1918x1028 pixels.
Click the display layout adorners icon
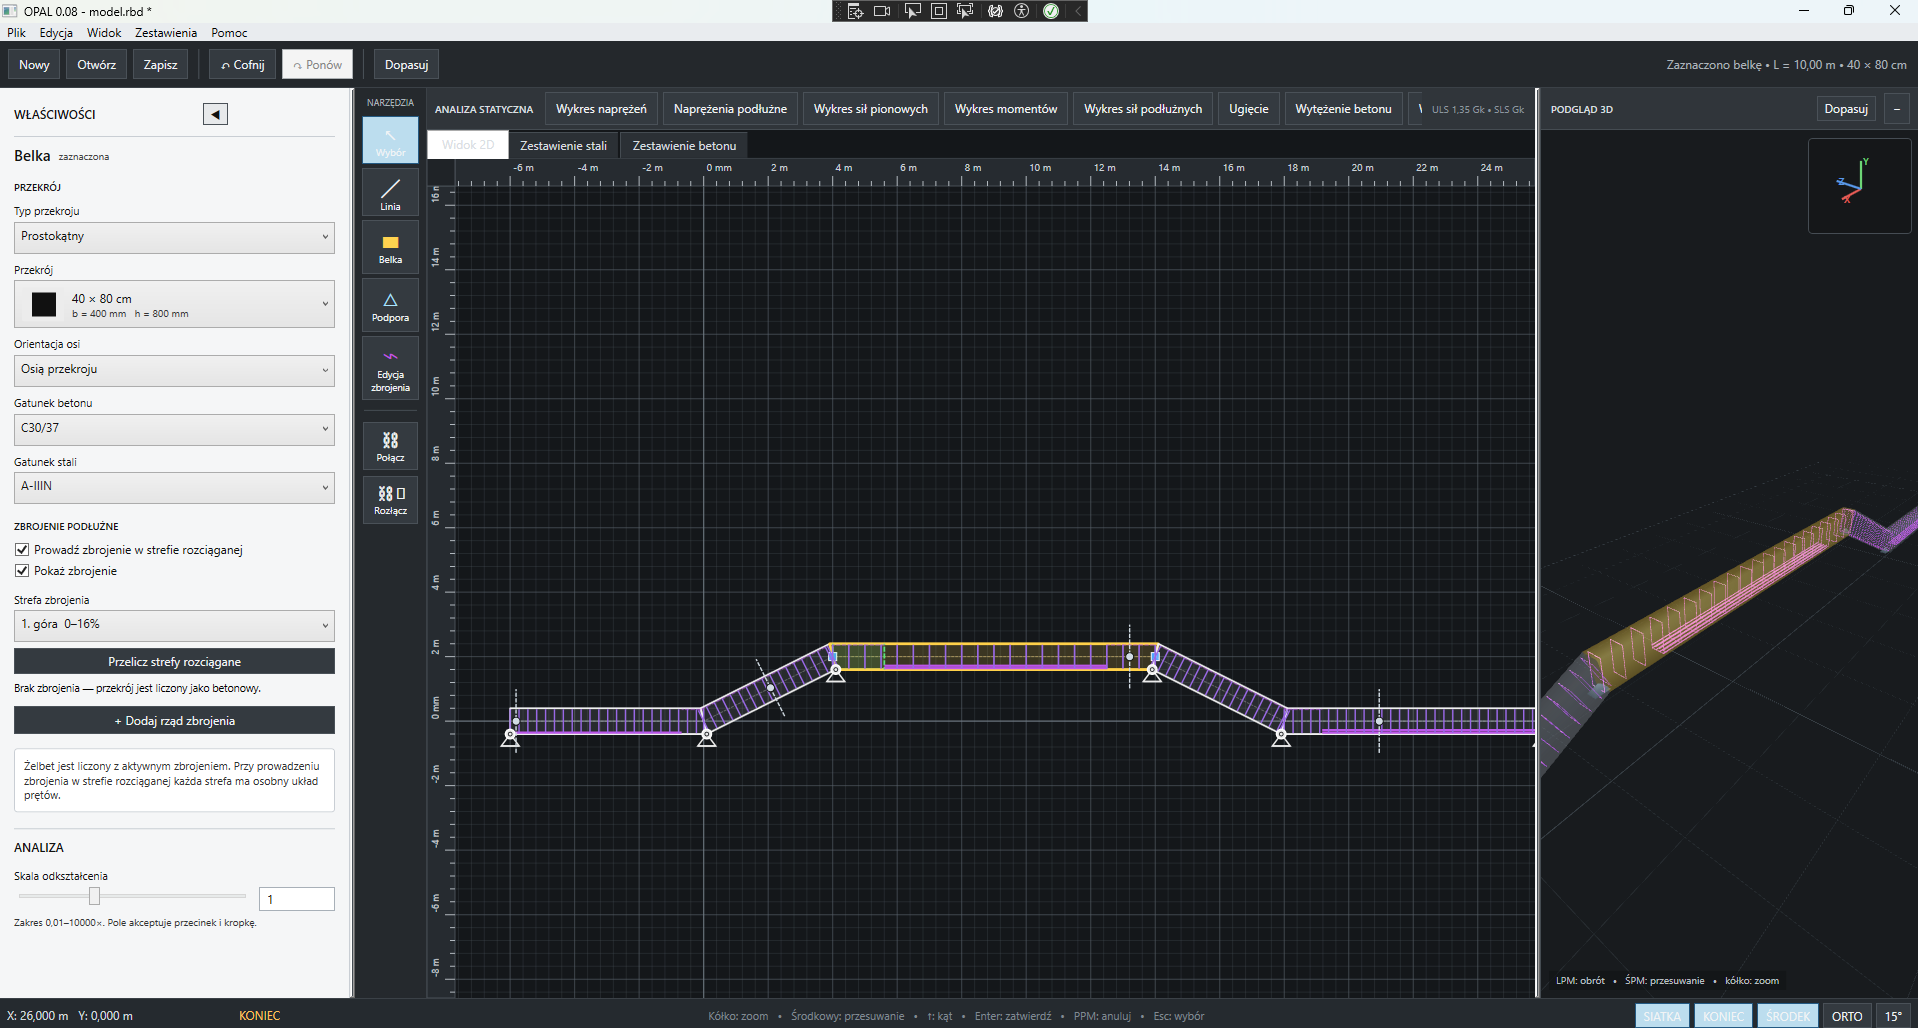939,11
